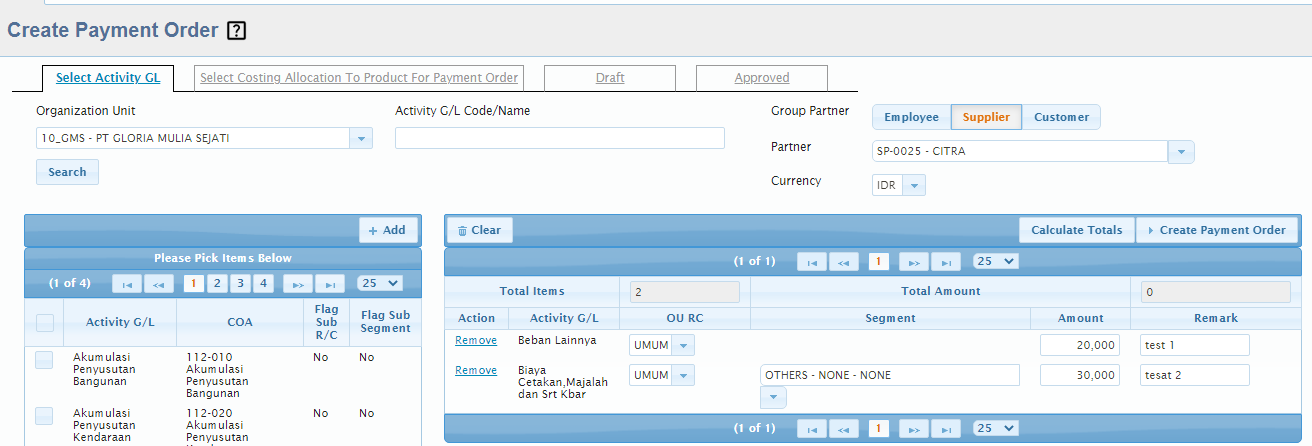Select page 3 in left picker paginator
This screenshot has width=1312, height=446.
[241, 284]
